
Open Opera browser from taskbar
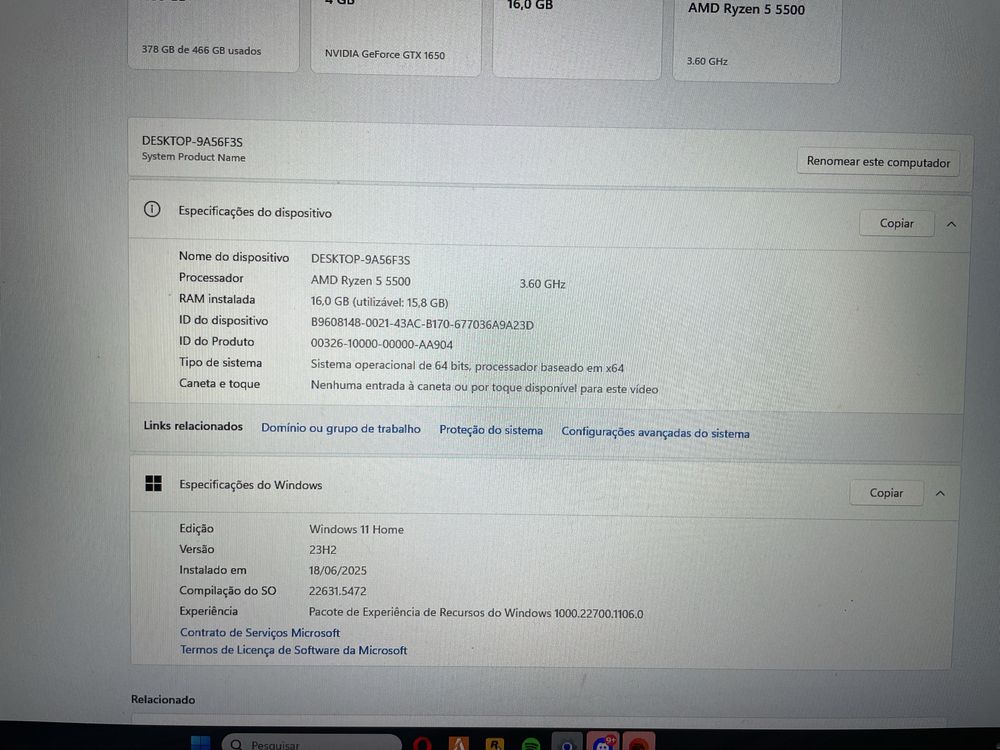pyautogui.click(x=422, y=744)
